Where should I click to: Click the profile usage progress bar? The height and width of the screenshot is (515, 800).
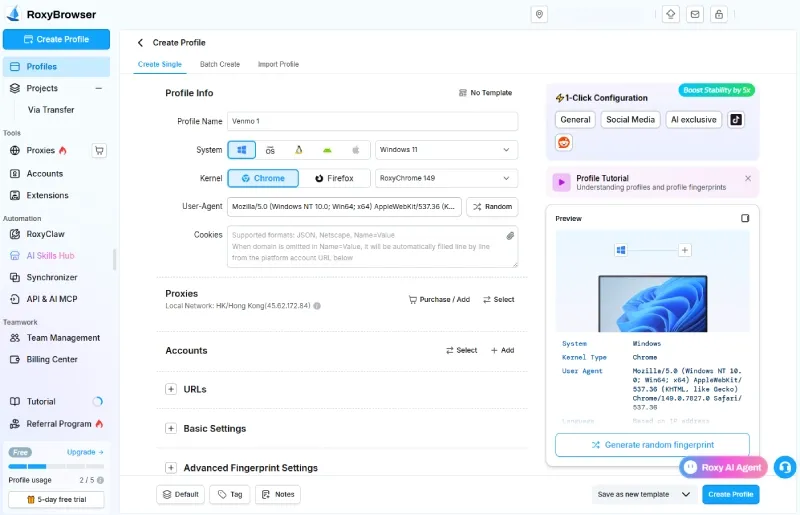point(56,467)
